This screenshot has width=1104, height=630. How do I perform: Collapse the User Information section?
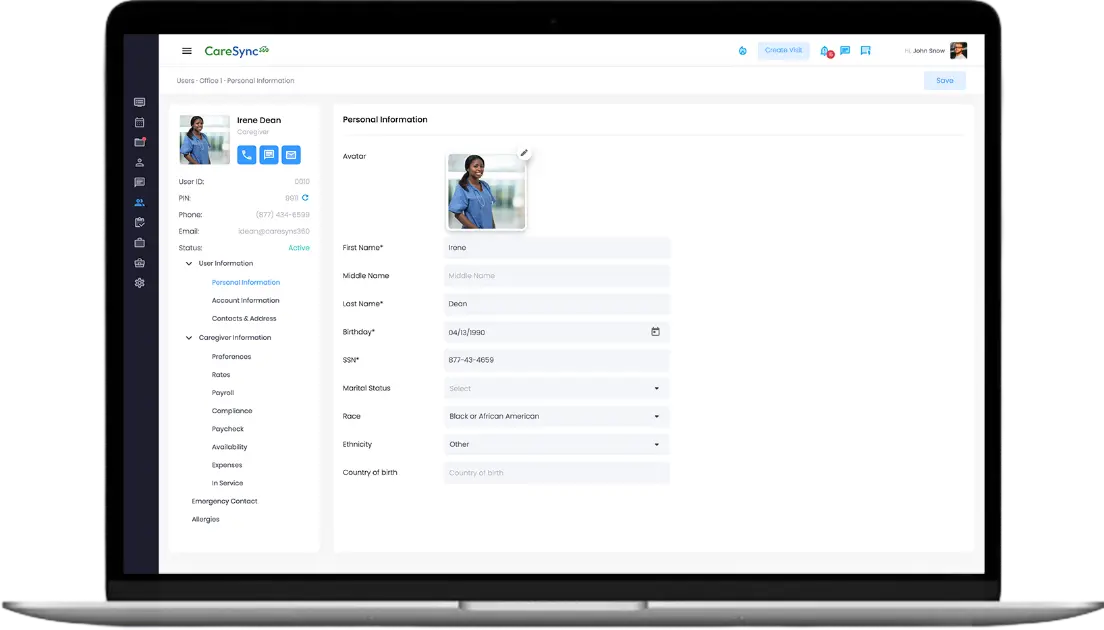tap(189, 264)
